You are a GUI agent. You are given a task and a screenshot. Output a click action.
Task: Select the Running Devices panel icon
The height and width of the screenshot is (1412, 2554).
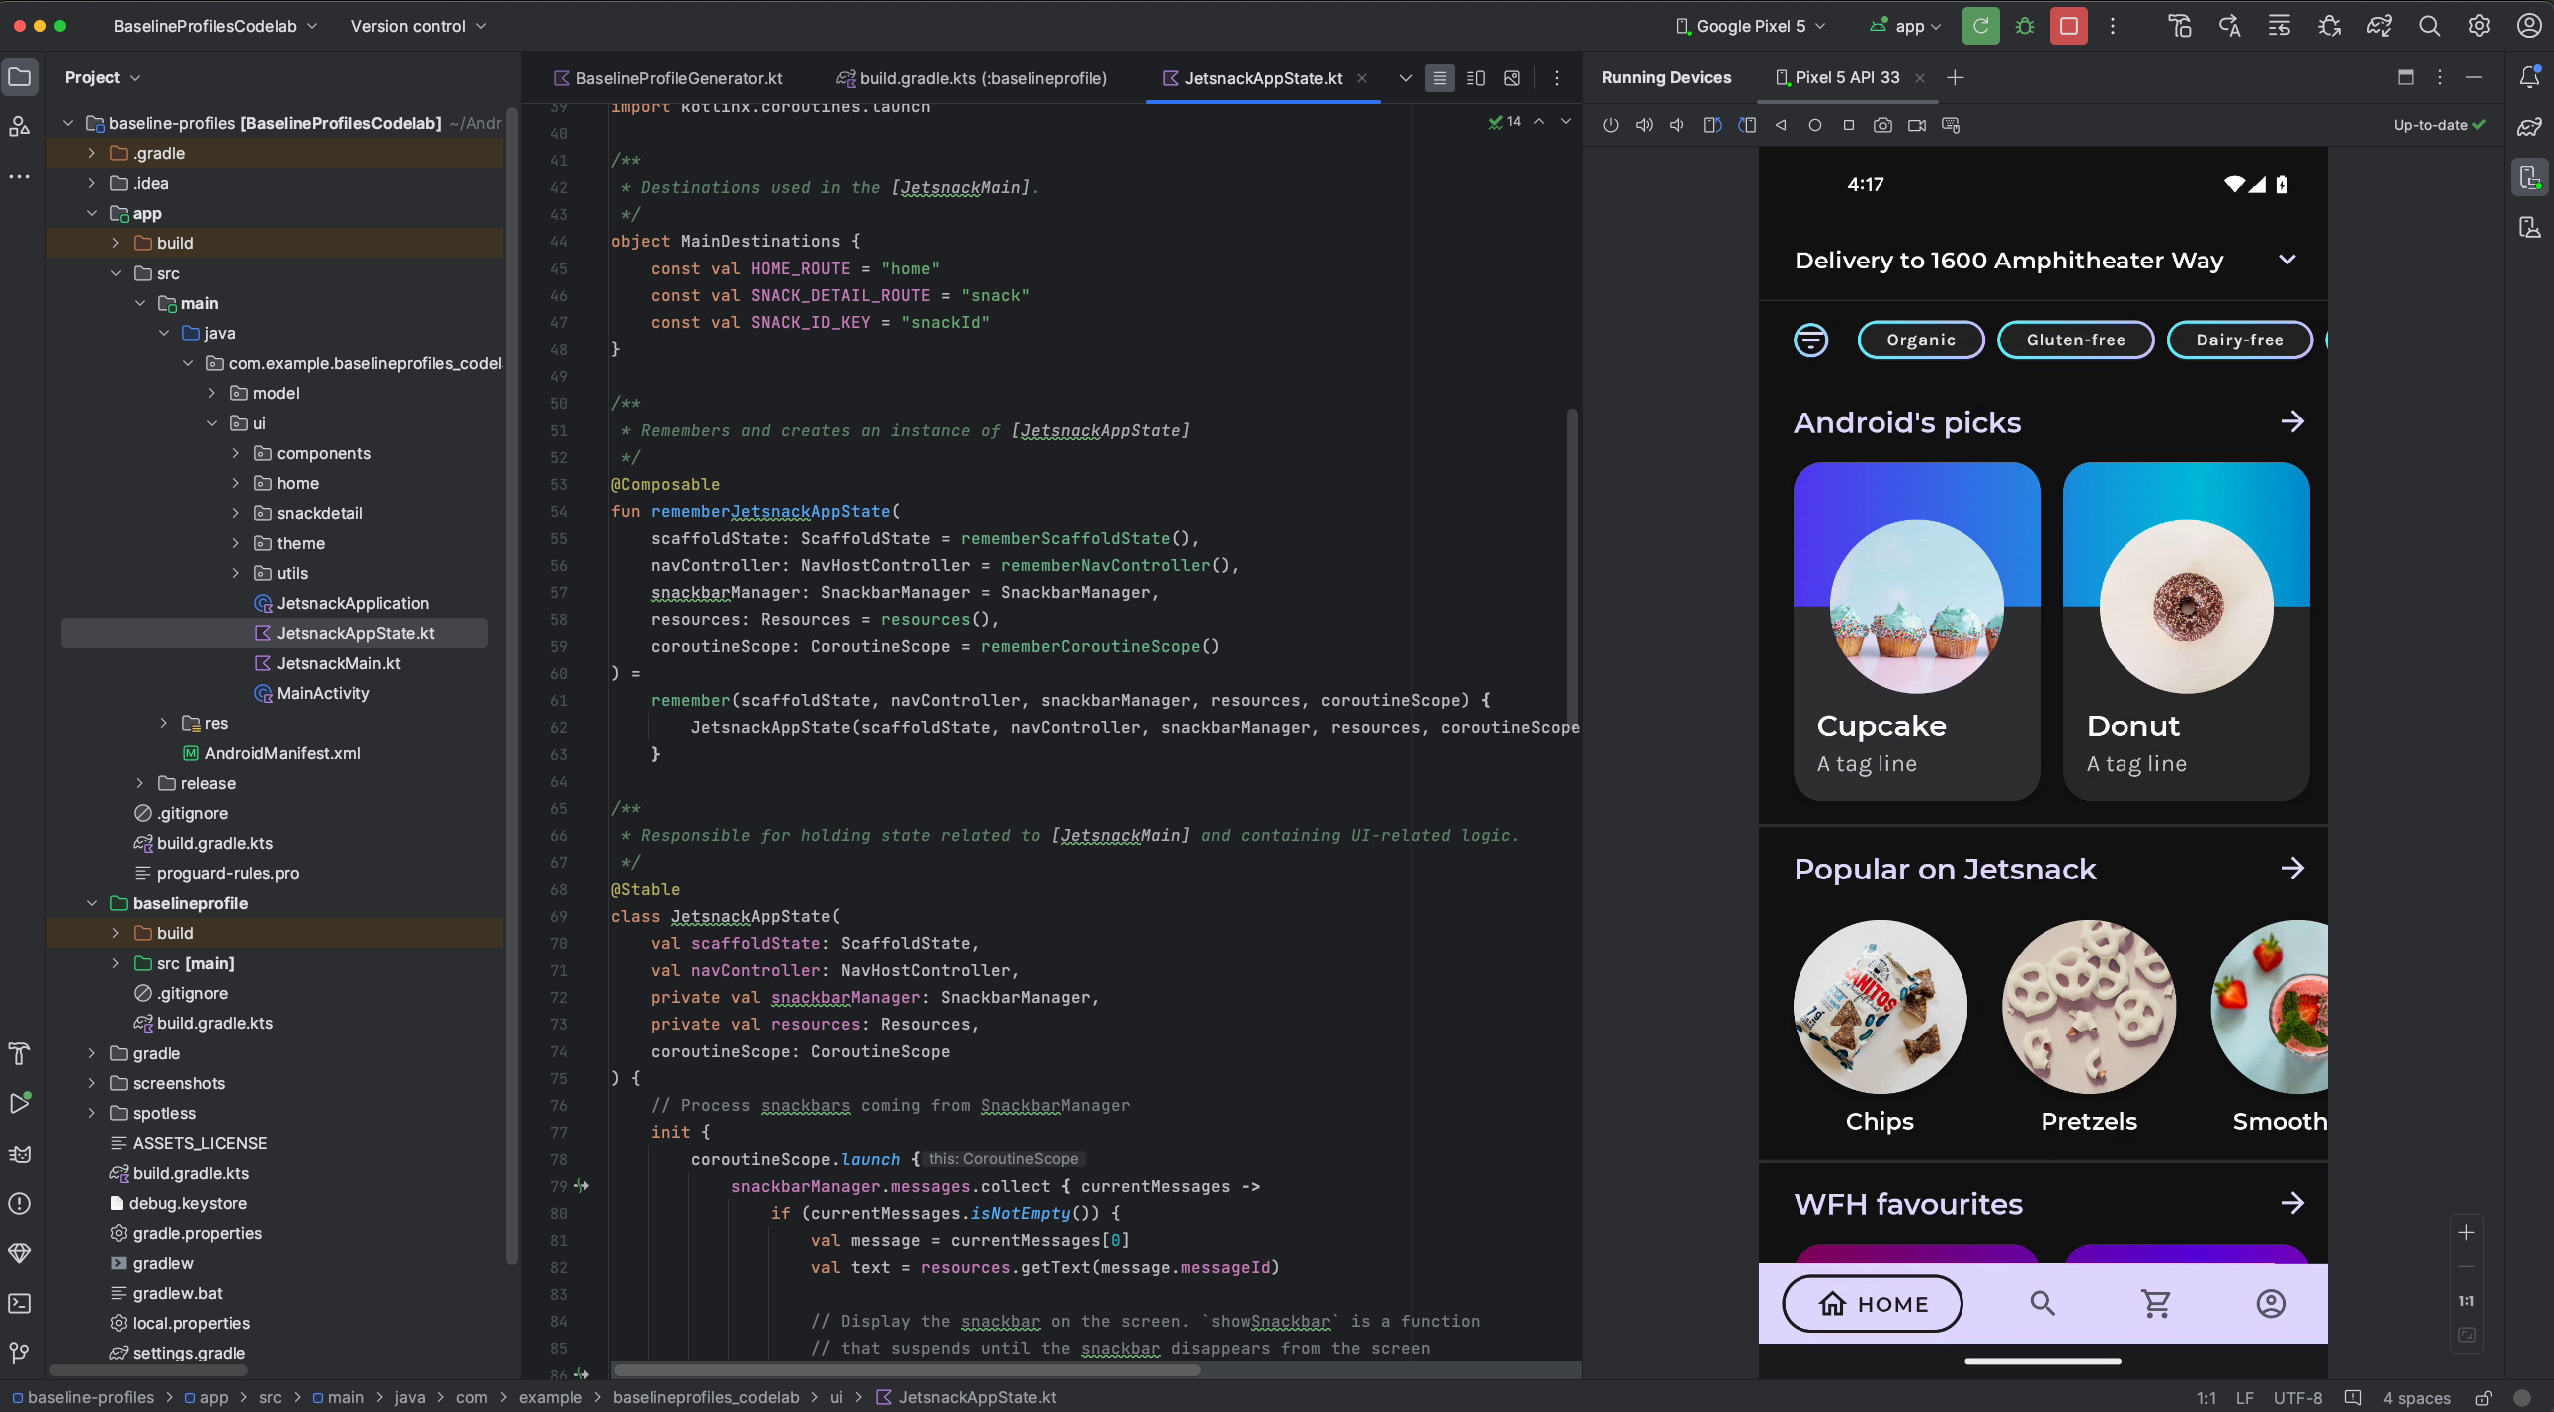click(2528, 177)
